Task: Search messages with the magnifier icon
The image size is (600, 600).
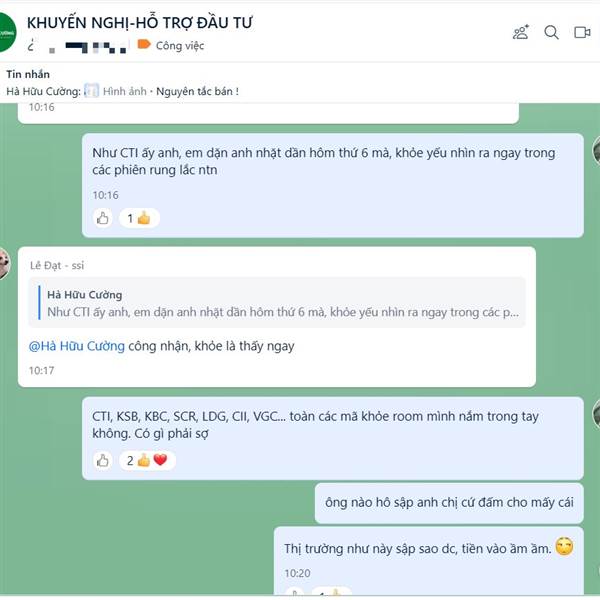Action: click(x=551, y=32)
